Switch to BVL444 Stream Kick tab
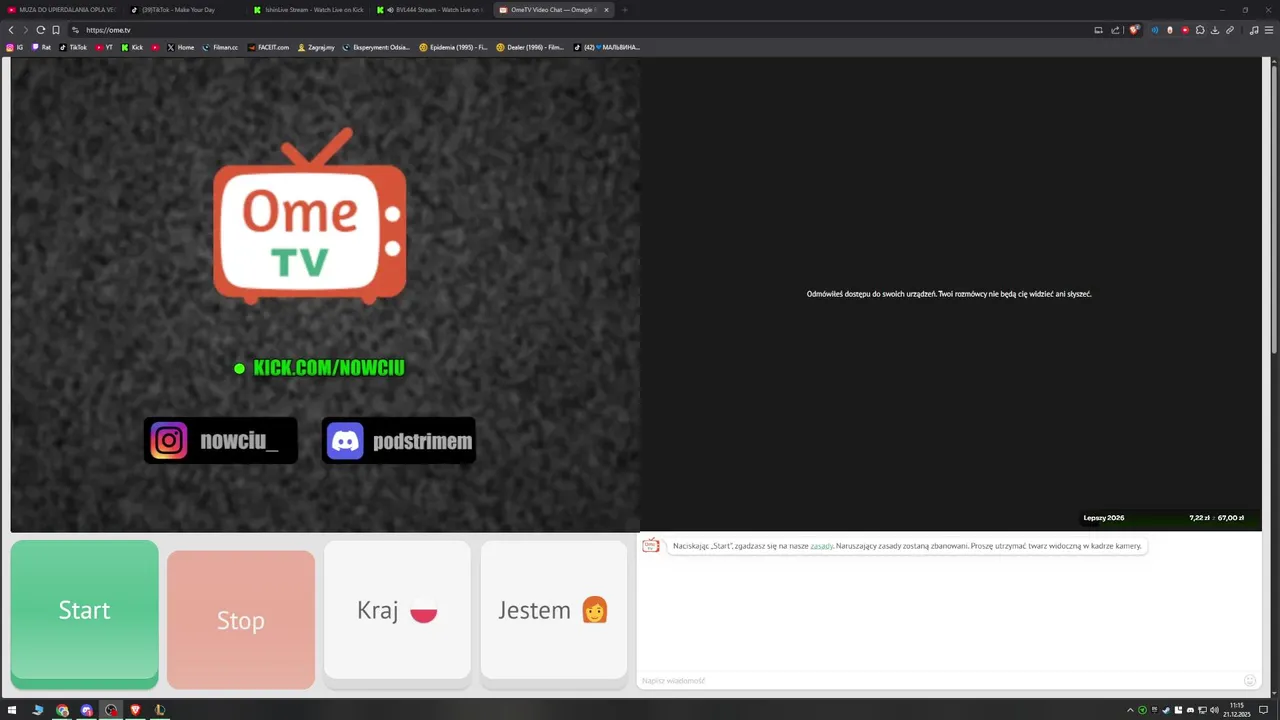 [432, 10]
